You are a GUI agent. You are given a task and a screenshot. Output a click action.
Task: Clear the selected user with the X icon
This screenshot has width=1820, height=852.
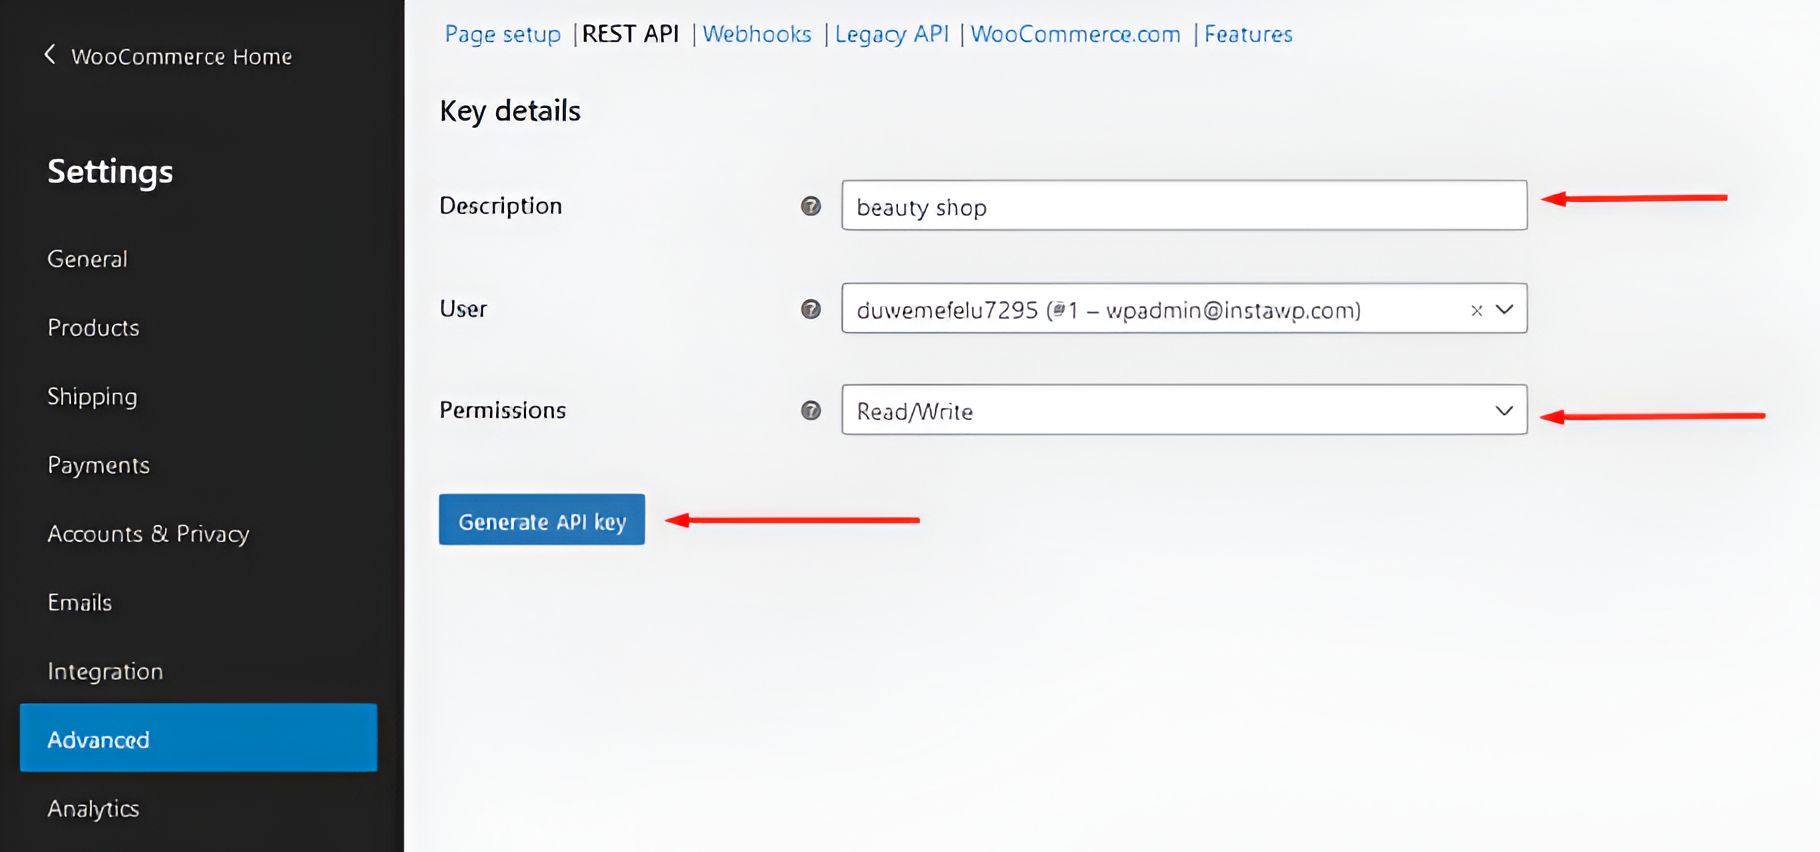[1476, 310]
